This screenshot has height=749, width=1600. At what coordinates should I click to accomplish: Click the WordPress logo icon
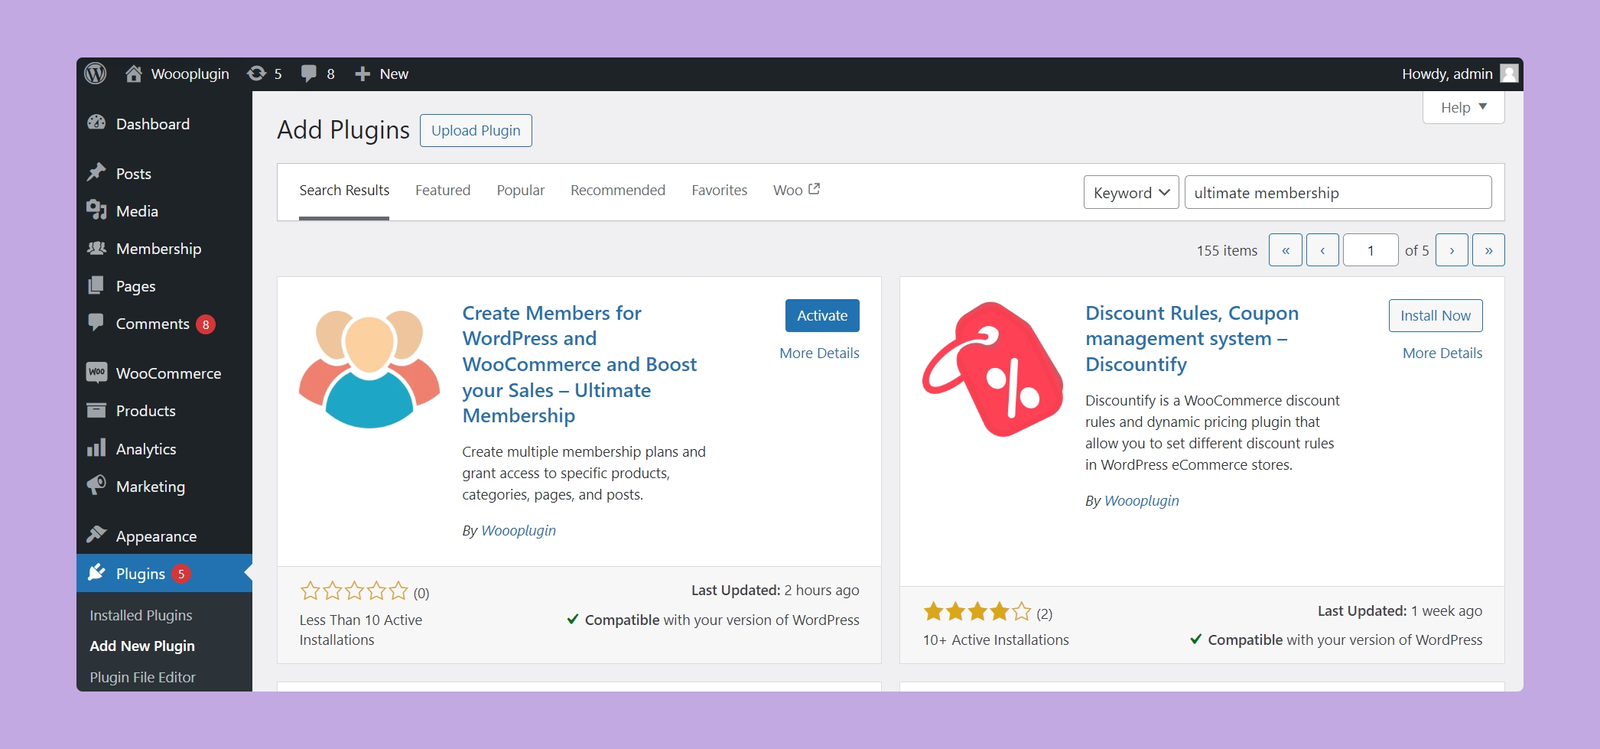(x=96, y=73)
